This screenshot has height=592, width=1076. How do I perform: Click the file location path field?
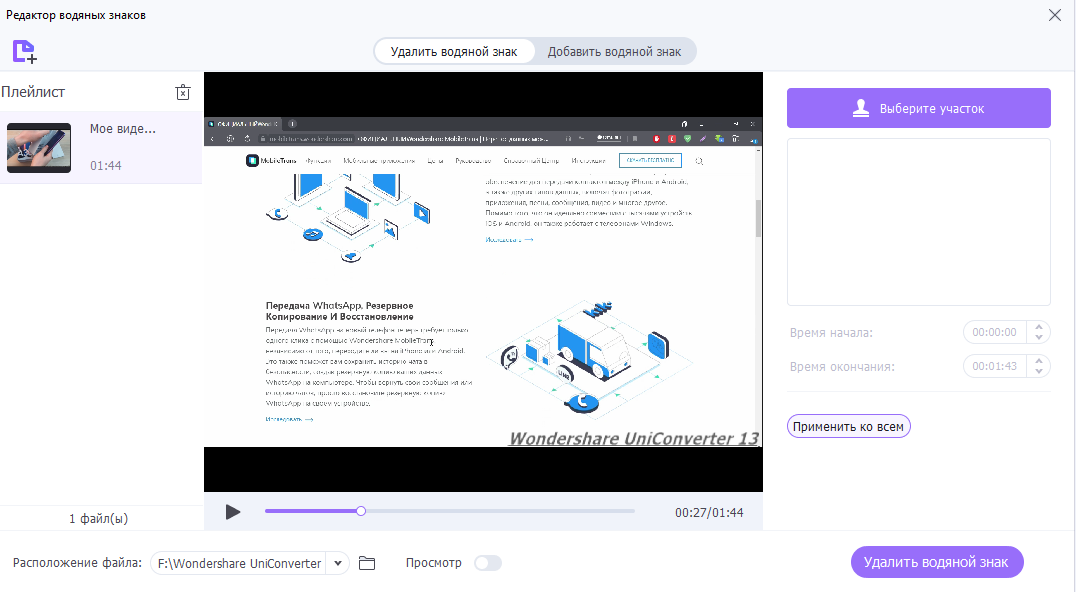coord(239,563)
